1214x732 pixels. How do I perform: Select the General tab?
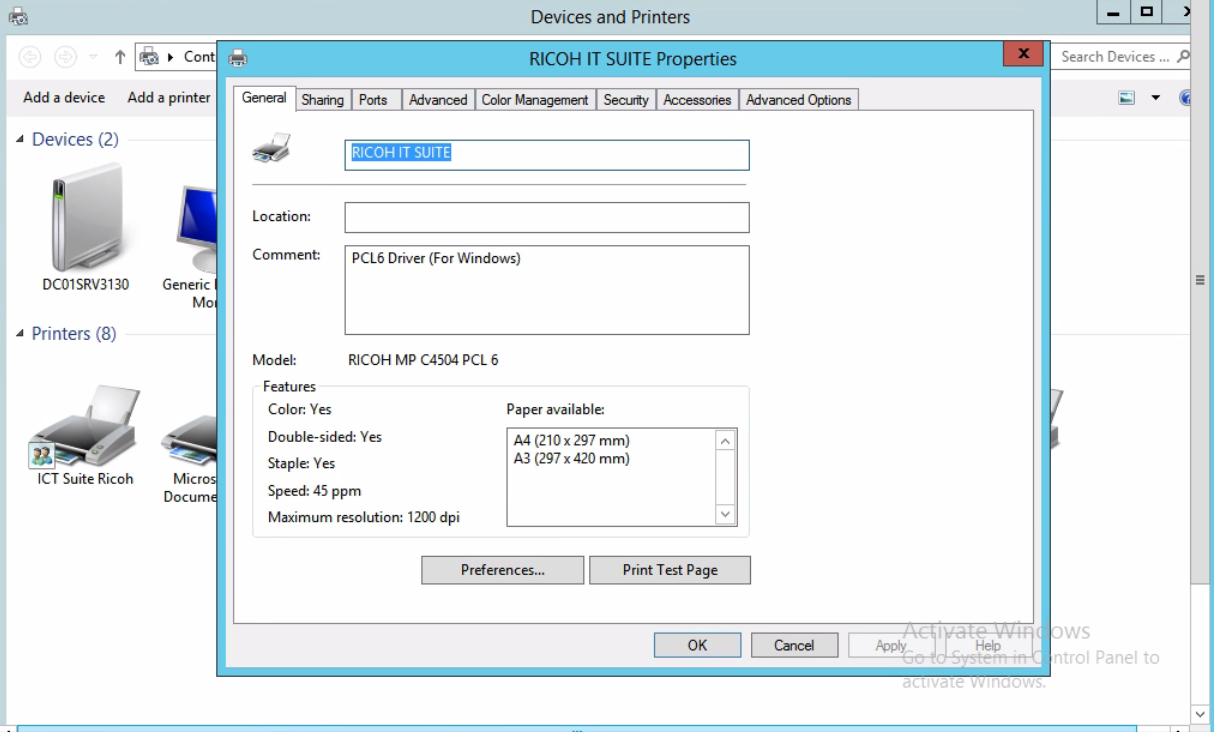coord(264,98)
